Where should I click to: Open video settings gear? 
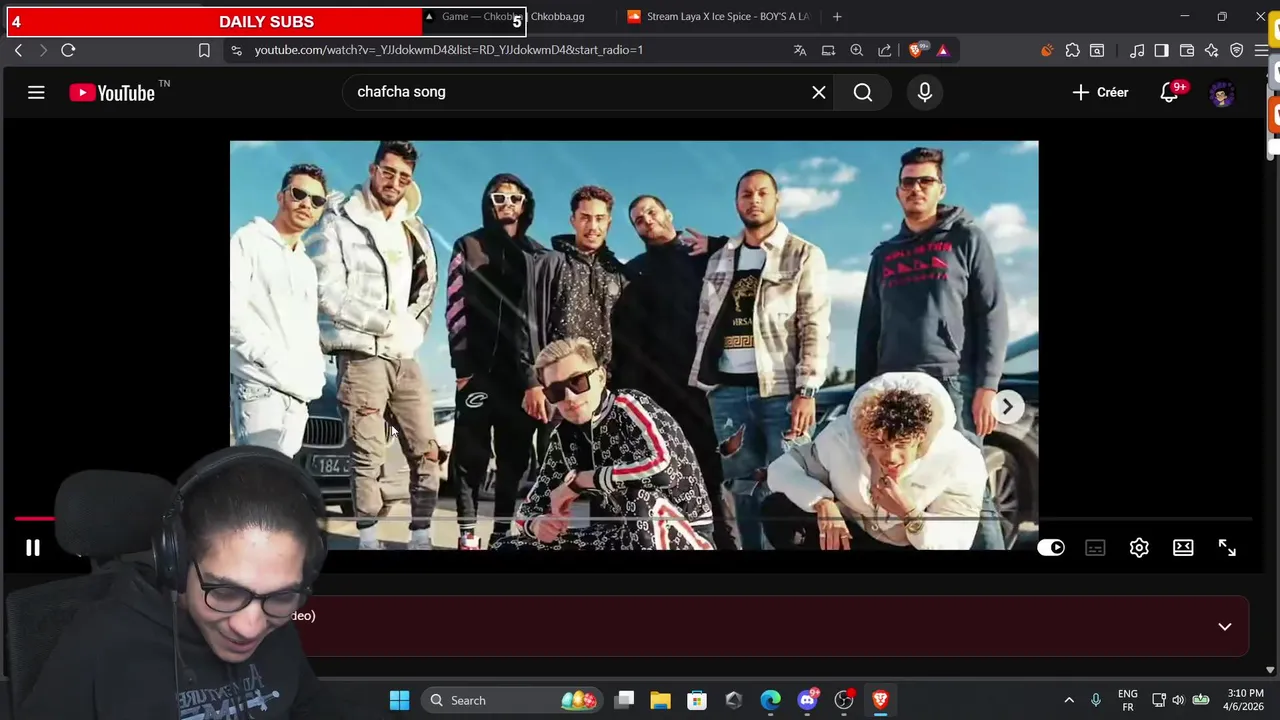coord(1139,548)
